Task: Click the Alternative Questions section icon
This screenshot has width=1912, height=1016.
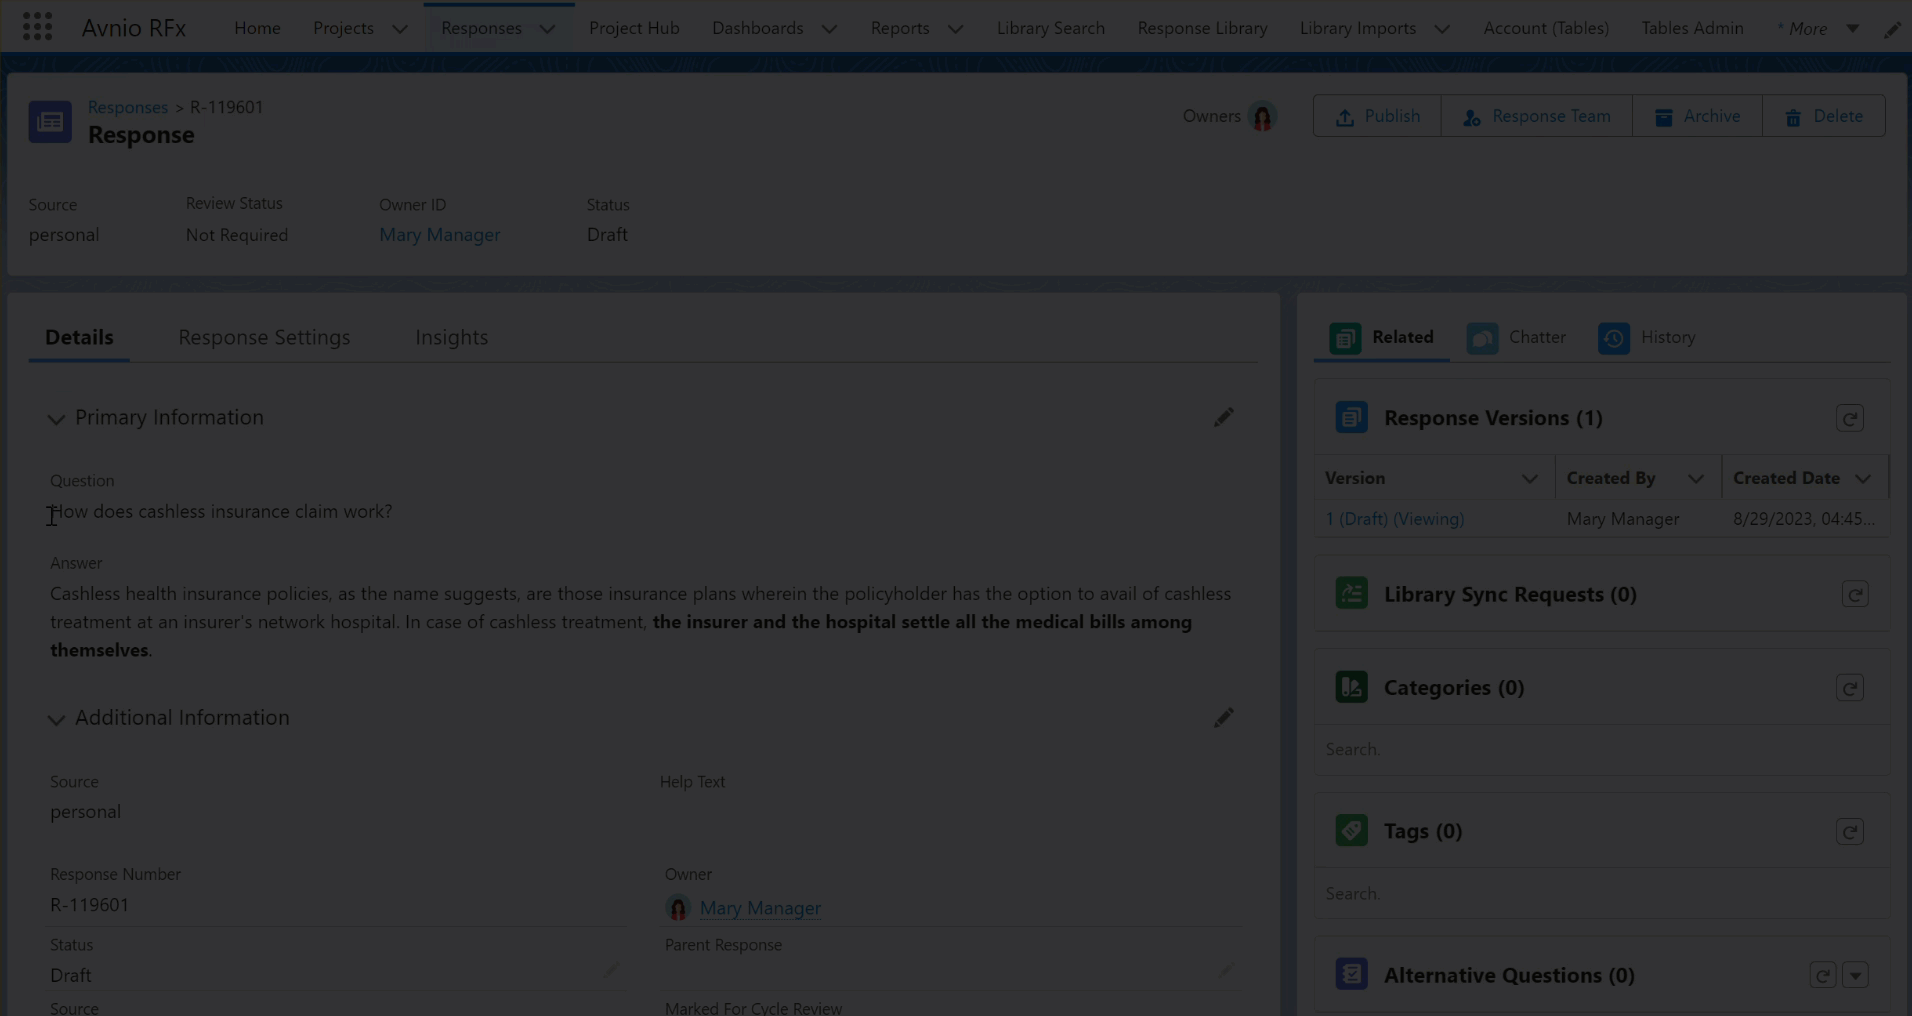Action: click(x=1351, y=974)
